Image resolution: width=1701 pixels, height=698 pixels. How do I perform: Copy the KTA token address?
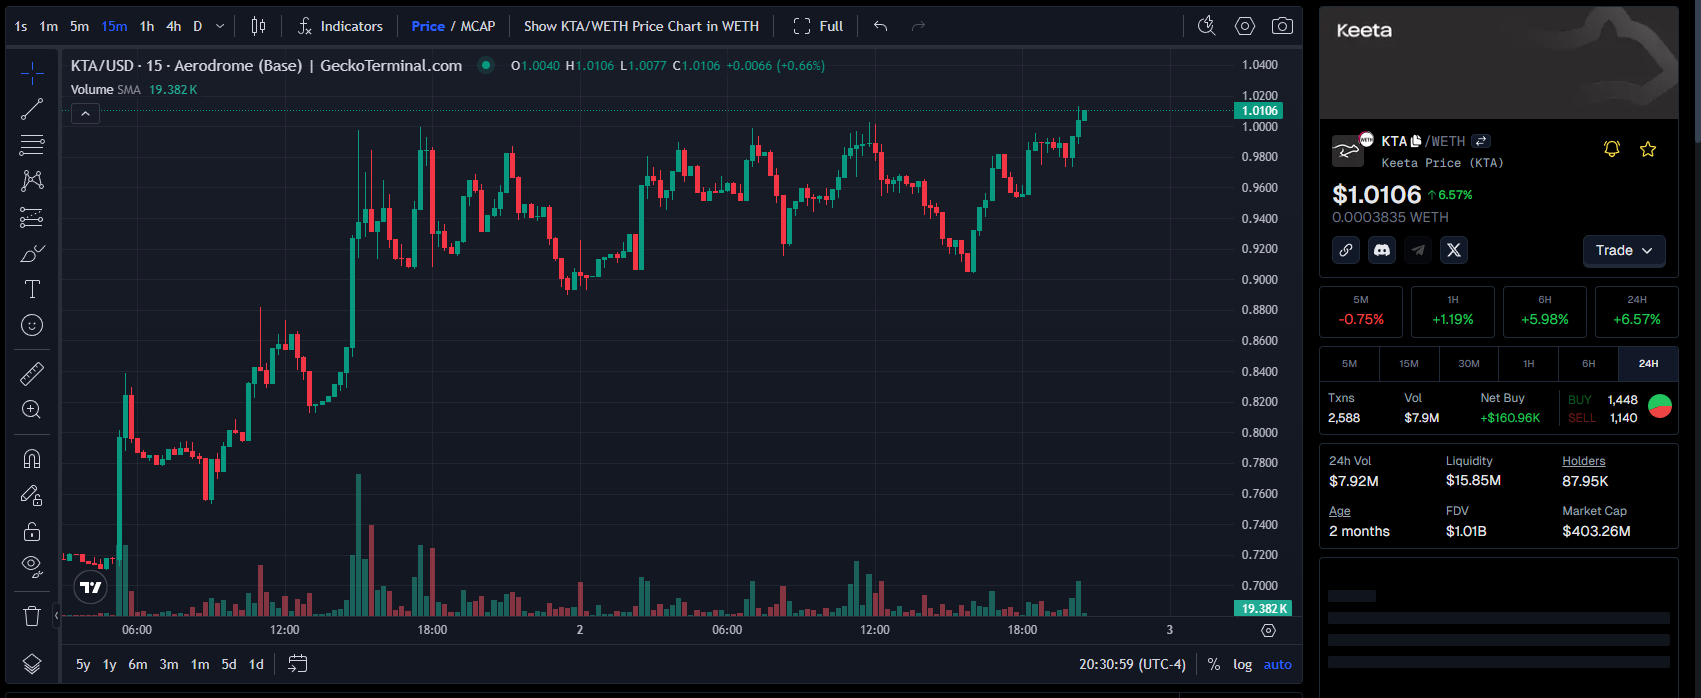[x=1416, y=141]
